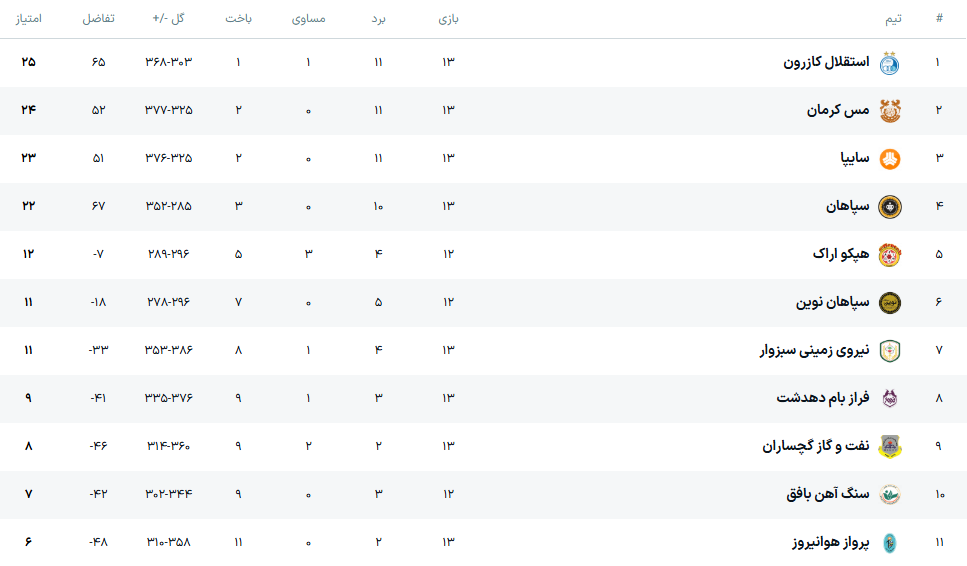Click the سنگ آهن بافق team logo
The width and height of the screenshot is (967, 566).
pos(889,495)
